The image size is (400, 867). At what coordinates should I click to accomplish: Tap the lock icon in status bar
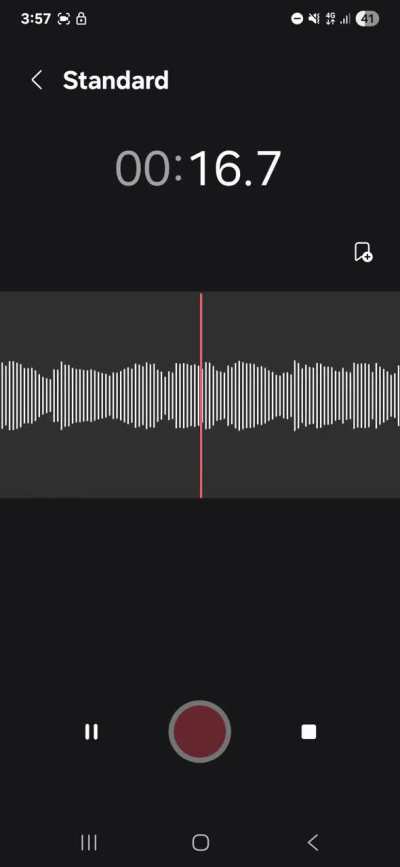pos(81,19)
